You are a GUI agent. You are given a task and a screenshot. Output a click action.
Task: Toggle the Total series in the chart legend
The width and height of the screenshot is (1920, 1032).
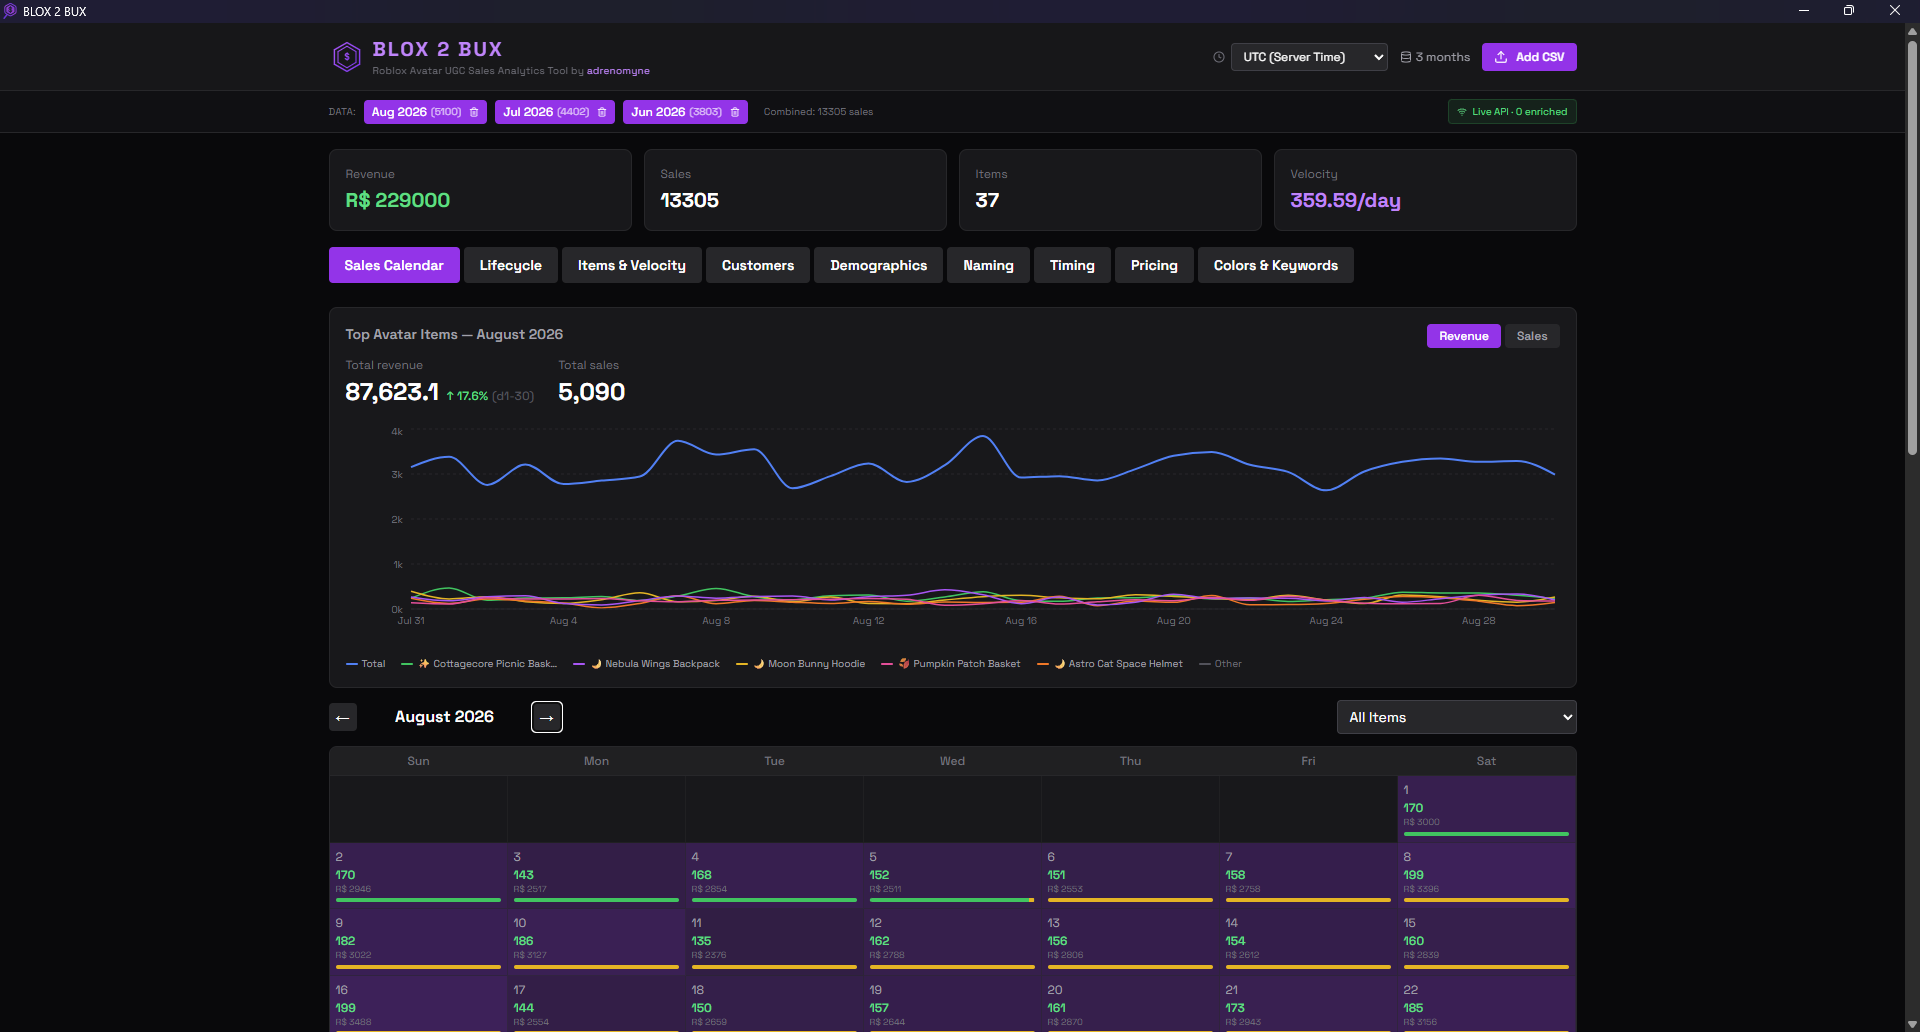point(365,663)
